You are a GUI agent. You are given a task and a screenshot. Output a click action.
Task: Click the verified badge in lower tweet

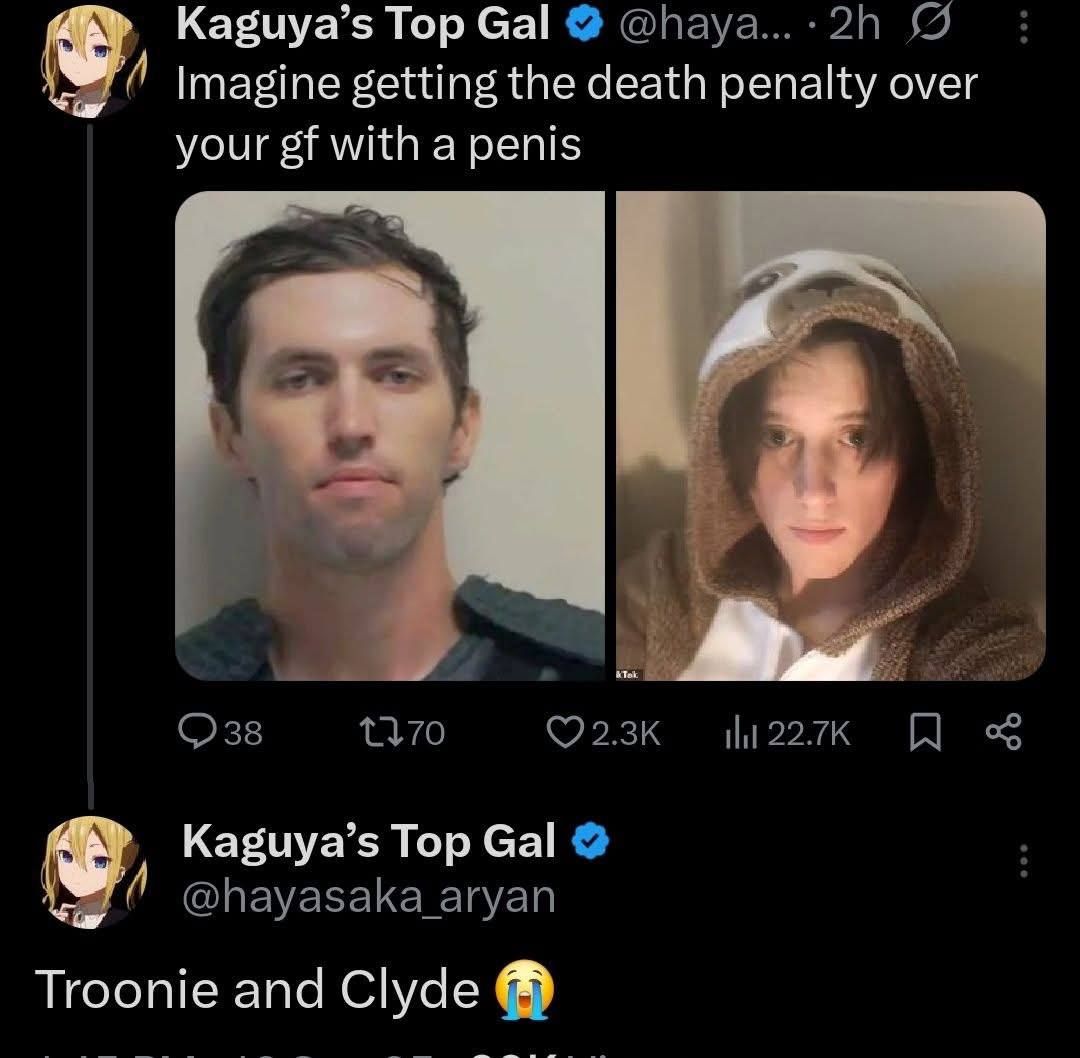click(591, 842)
